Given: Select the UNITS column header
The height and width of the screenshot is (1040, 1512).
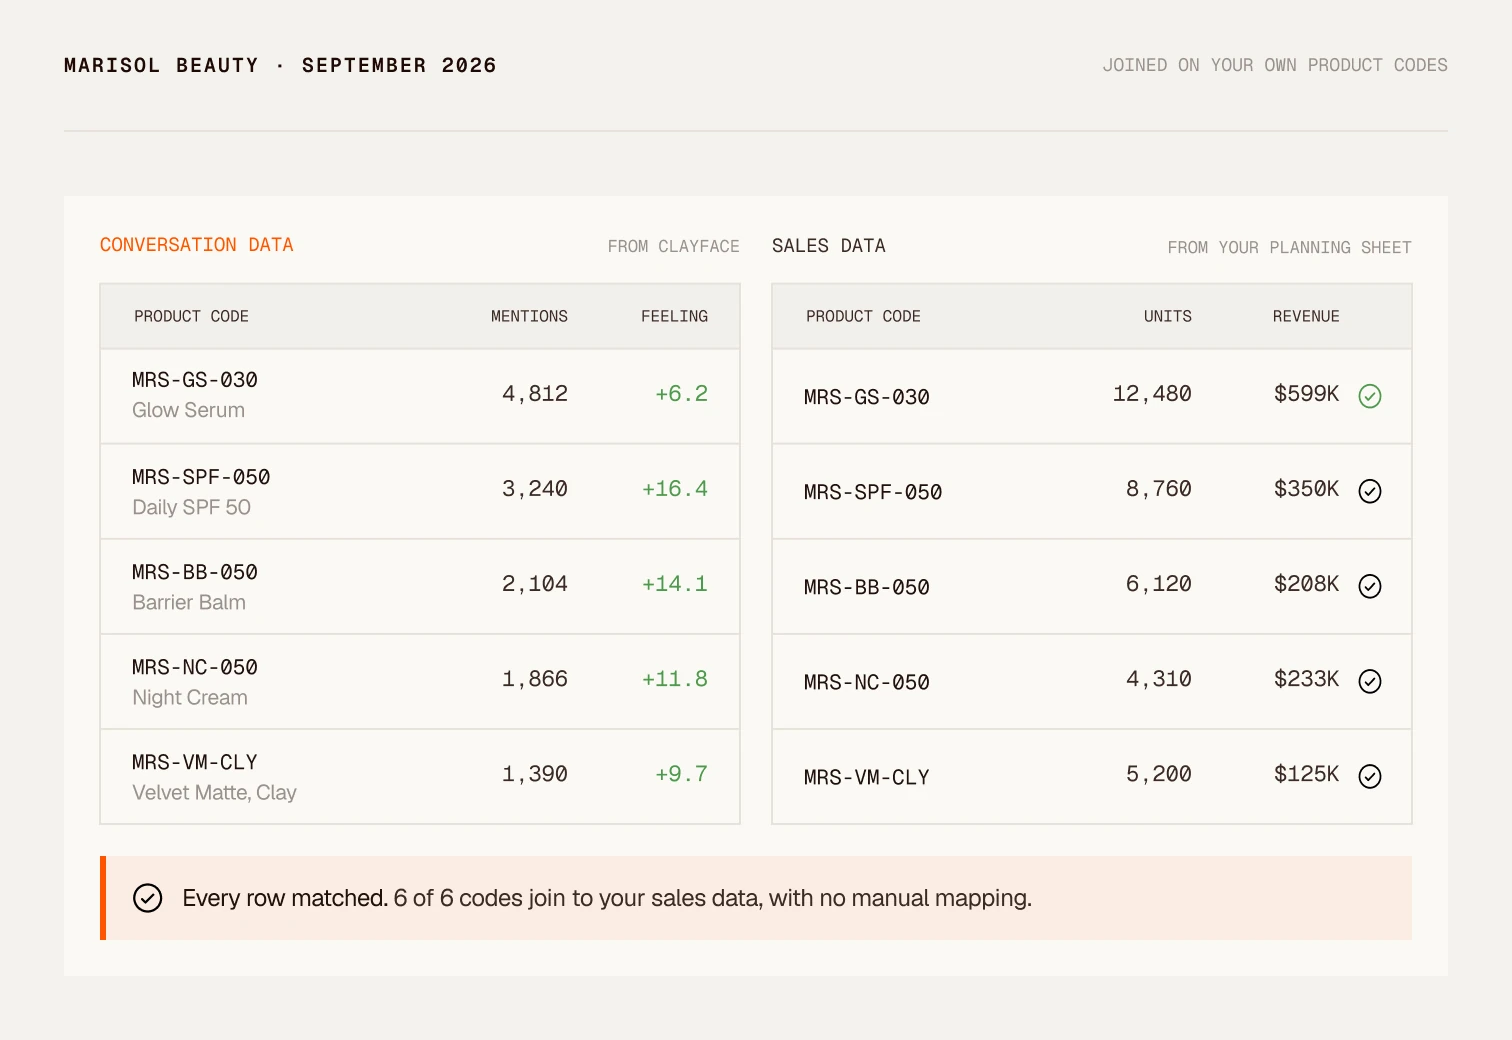Looking at the screenshot, I should tap(1167, 316).
